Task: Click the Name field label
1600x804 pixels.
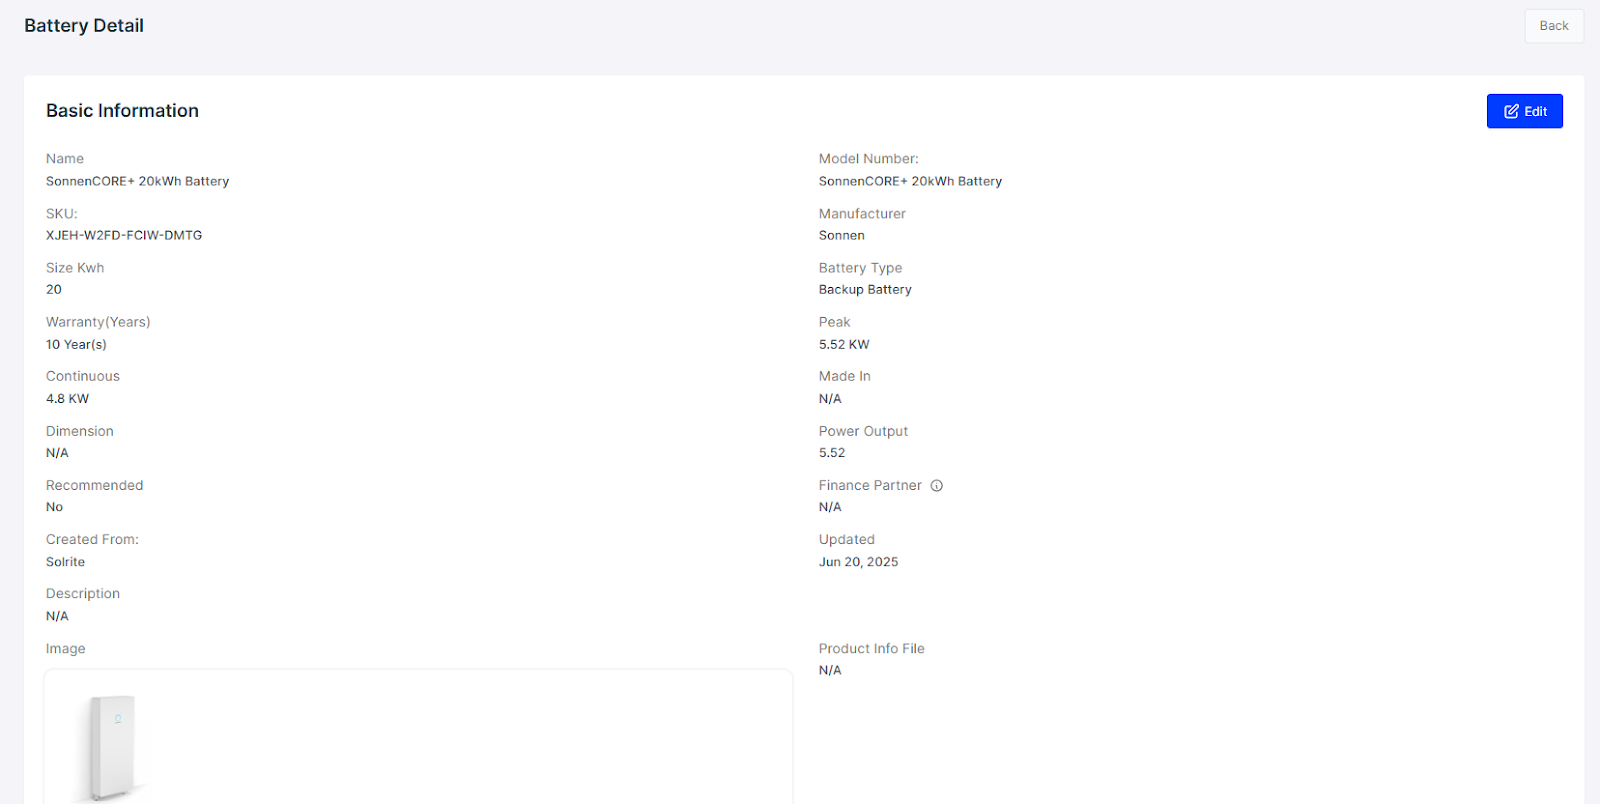Action: click(x=65, y=159)
